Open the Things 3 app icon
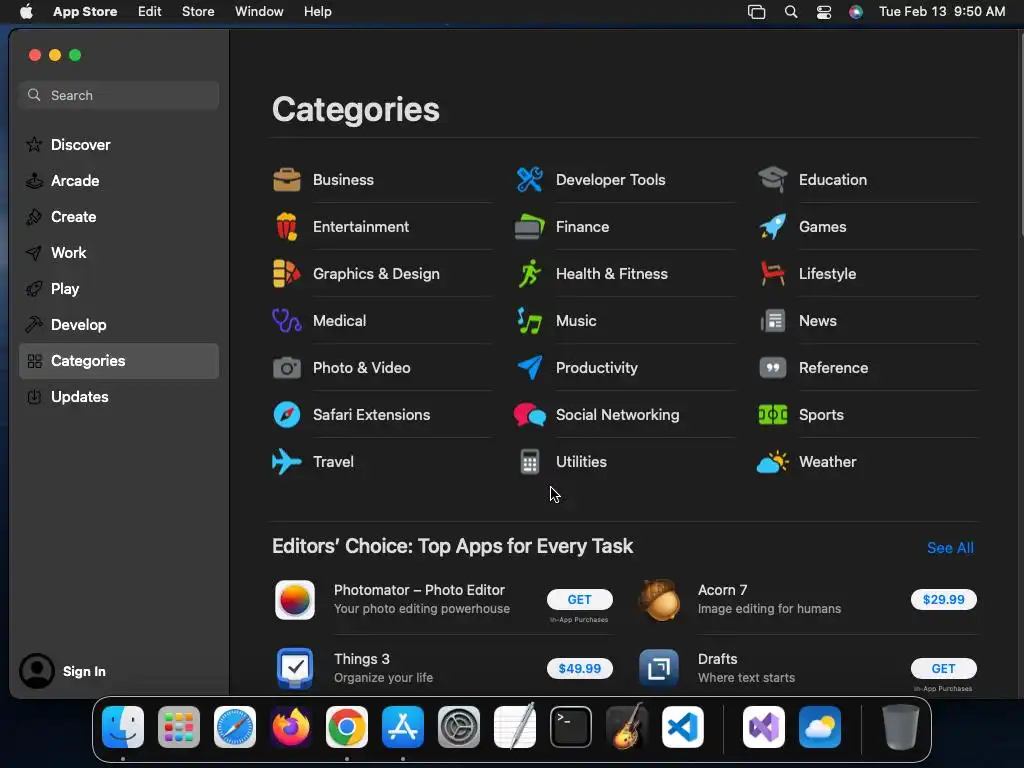The height and width of the screenshot is (768, 1024). [x=295, y=669]
